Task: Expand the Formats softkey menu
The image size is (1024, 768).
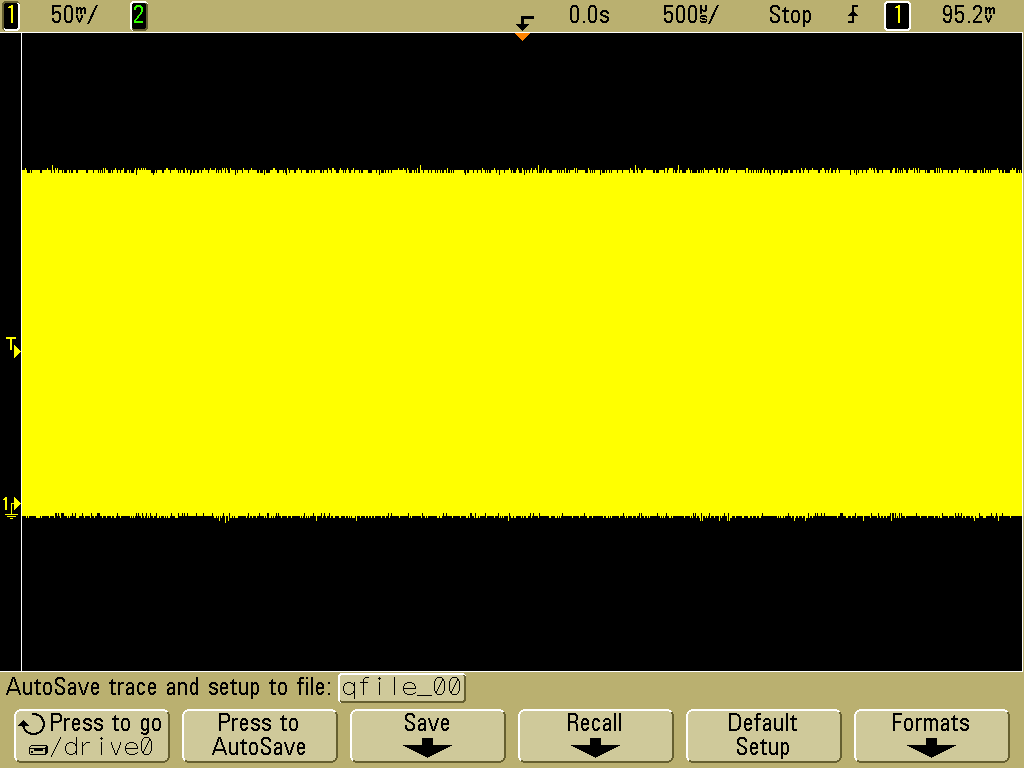Action: click(930, 735)
